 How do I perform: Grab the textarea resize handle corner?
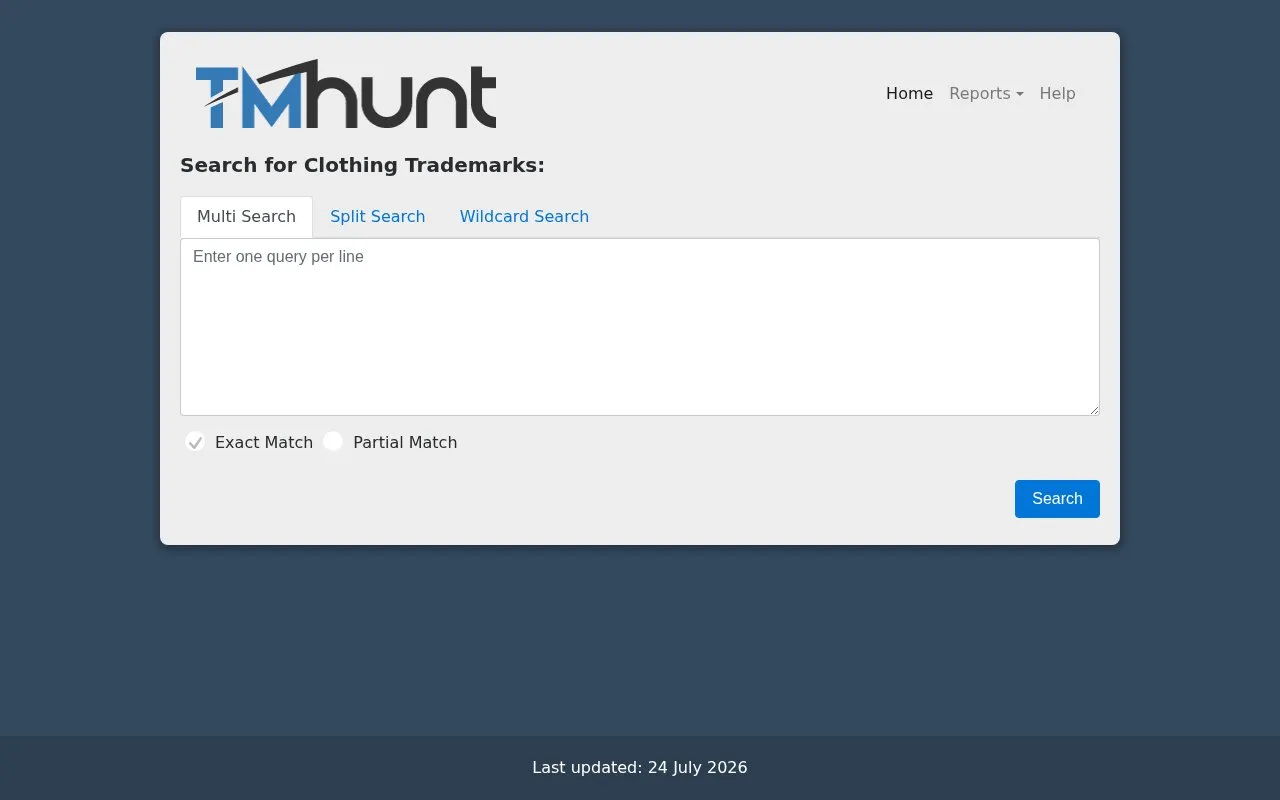[1093, 409]
